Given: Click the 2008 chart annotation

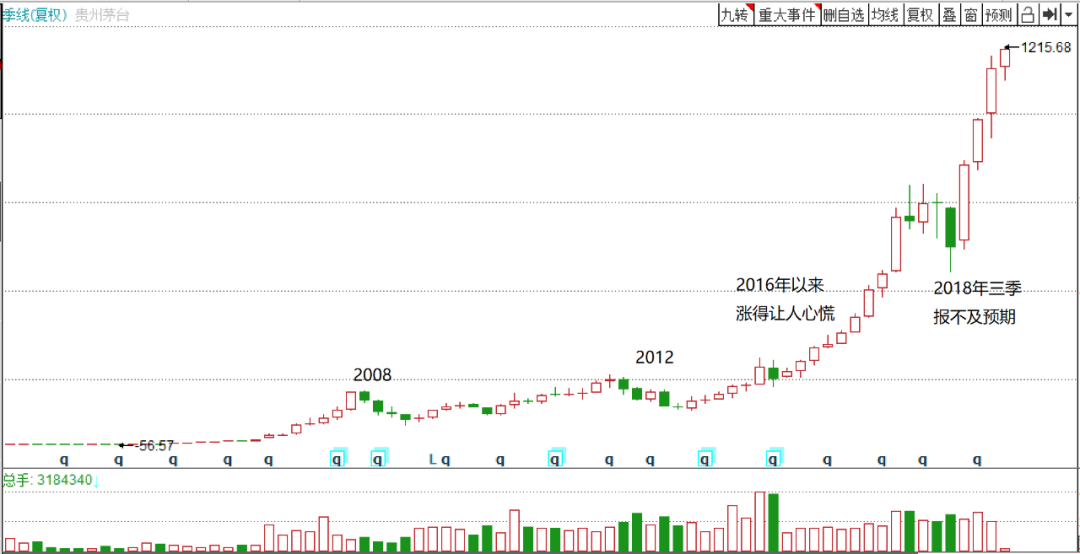Looking at the screenshot, I should click(x=372, y=375).
